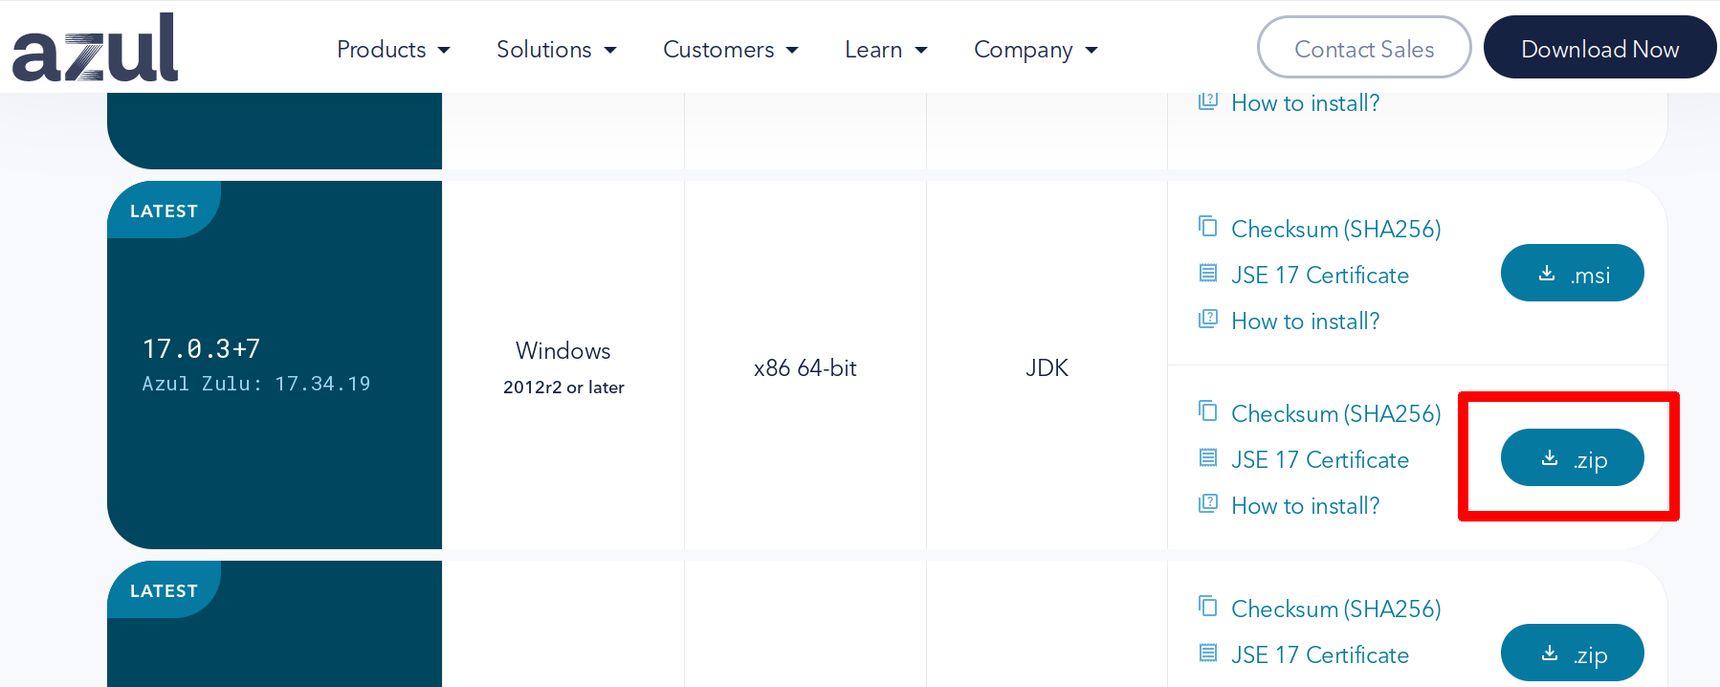This screenshot has height=687, width=1720.
Task: Click the LATEST badge above 17.0.3+7
Action: [164, 210]
